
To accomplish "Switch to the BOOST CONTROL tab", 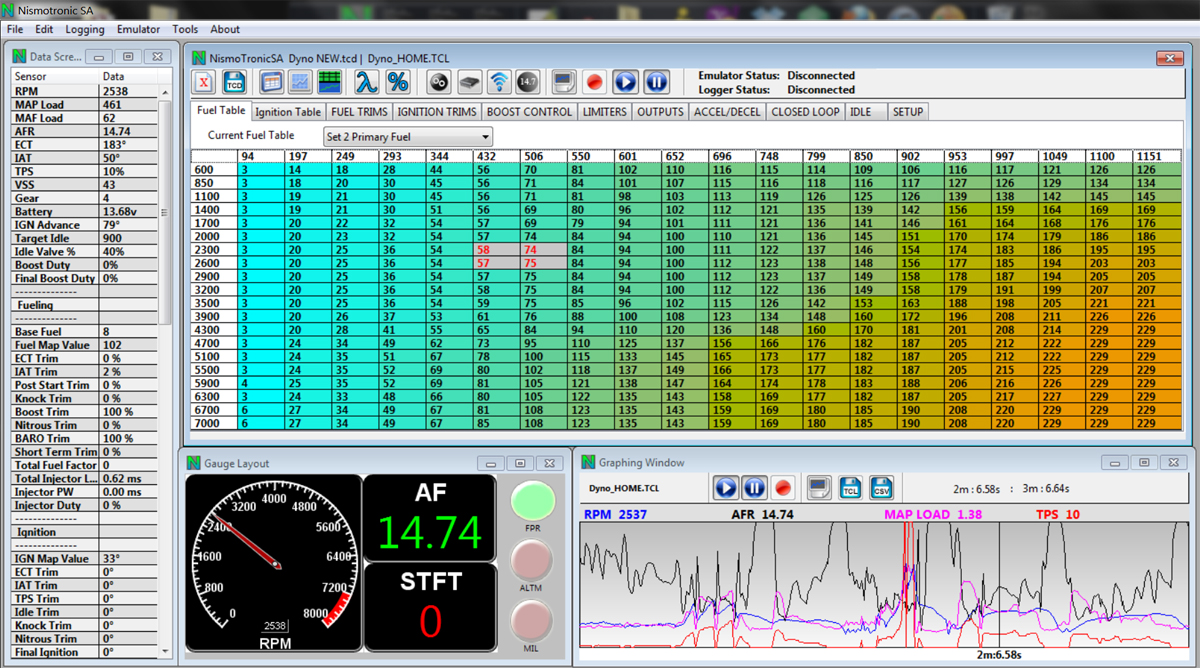I will point(530,112).
